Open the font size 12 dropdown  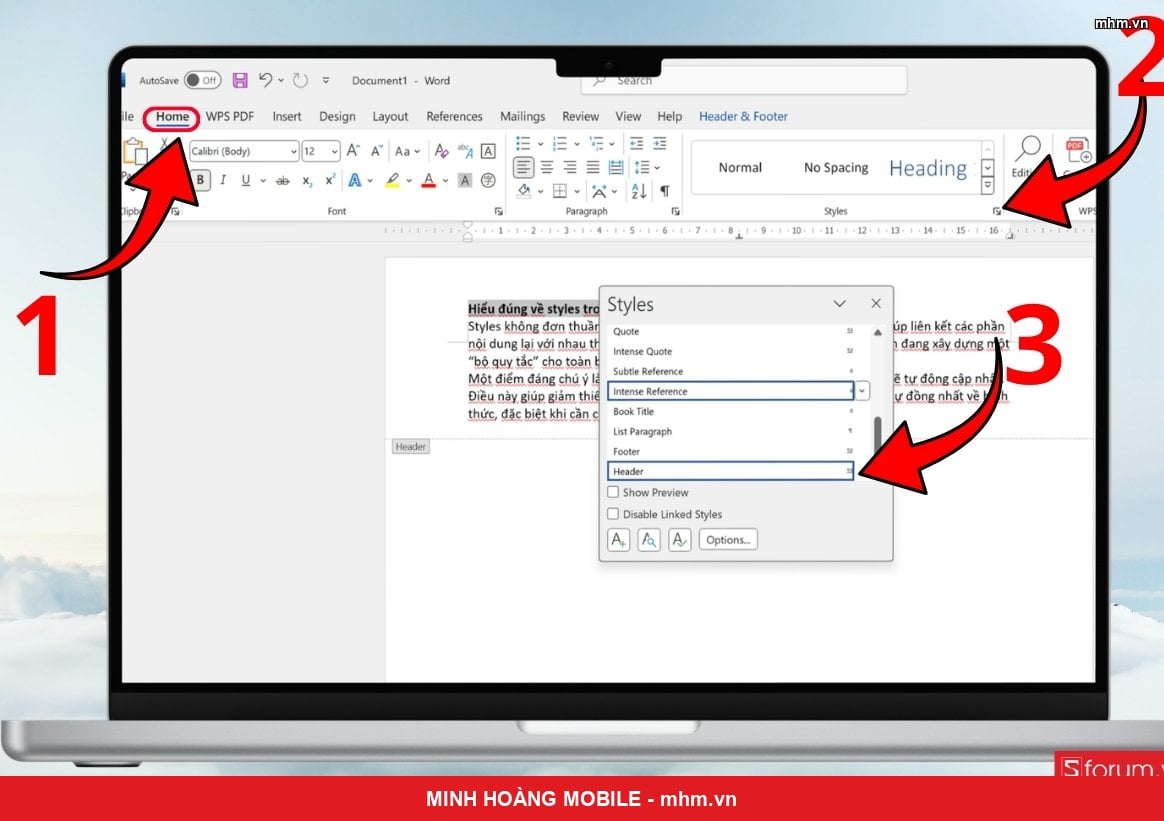pyautogui.click(x=321, y=151)
